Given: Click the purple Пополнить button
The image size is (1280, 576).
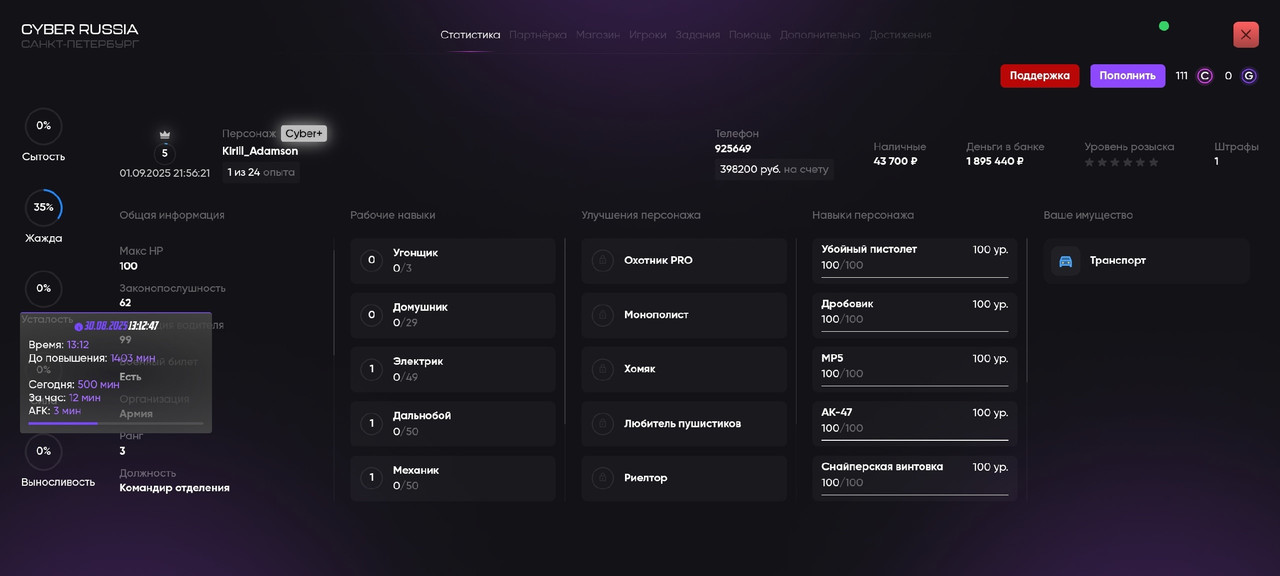Looking at the screenshot, I should (1128, 76).
